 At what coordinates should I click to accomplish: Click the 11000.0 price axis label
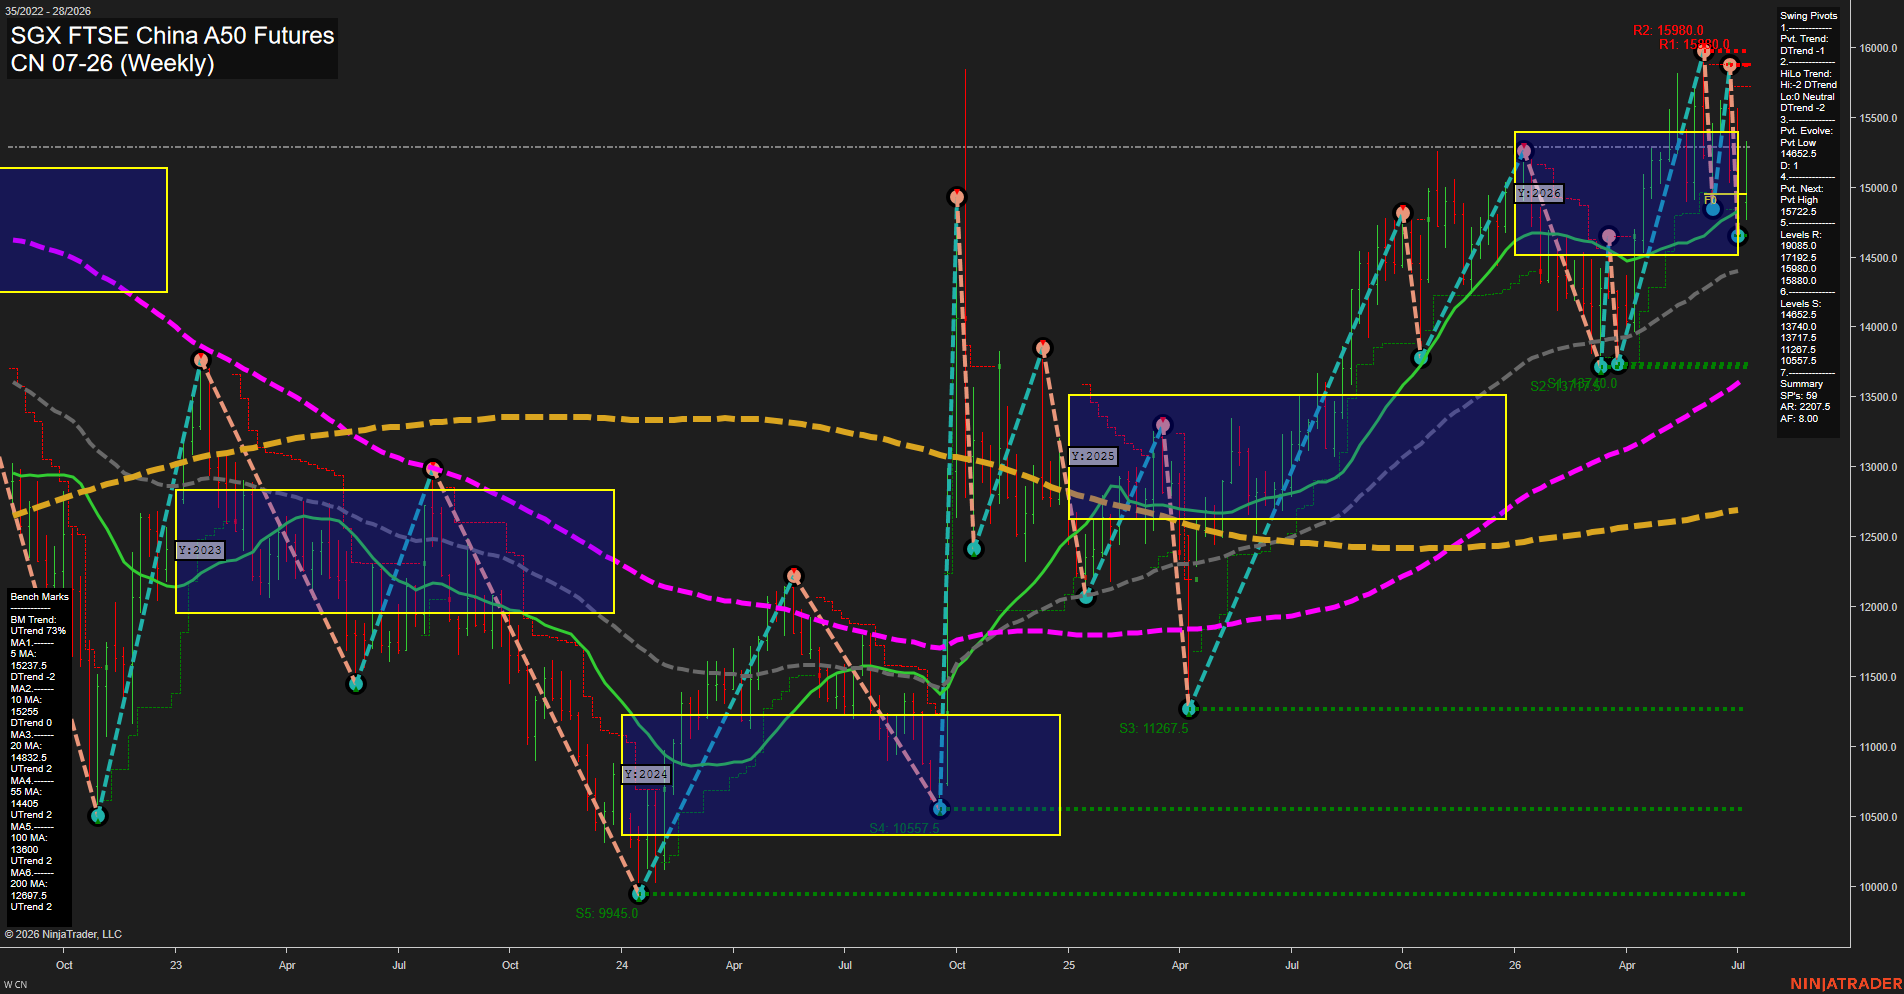point(1877,747)
